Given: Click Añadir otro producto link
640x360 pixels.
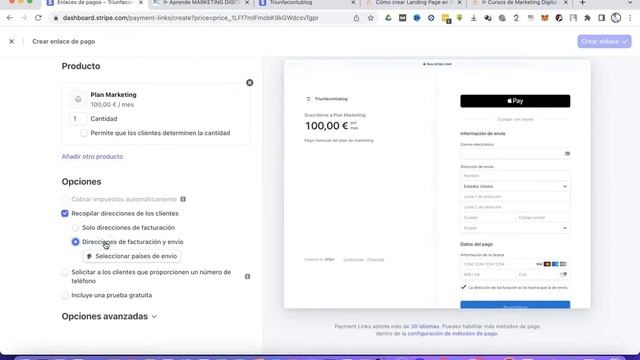Looking at the screenshot, I should 92,156.
